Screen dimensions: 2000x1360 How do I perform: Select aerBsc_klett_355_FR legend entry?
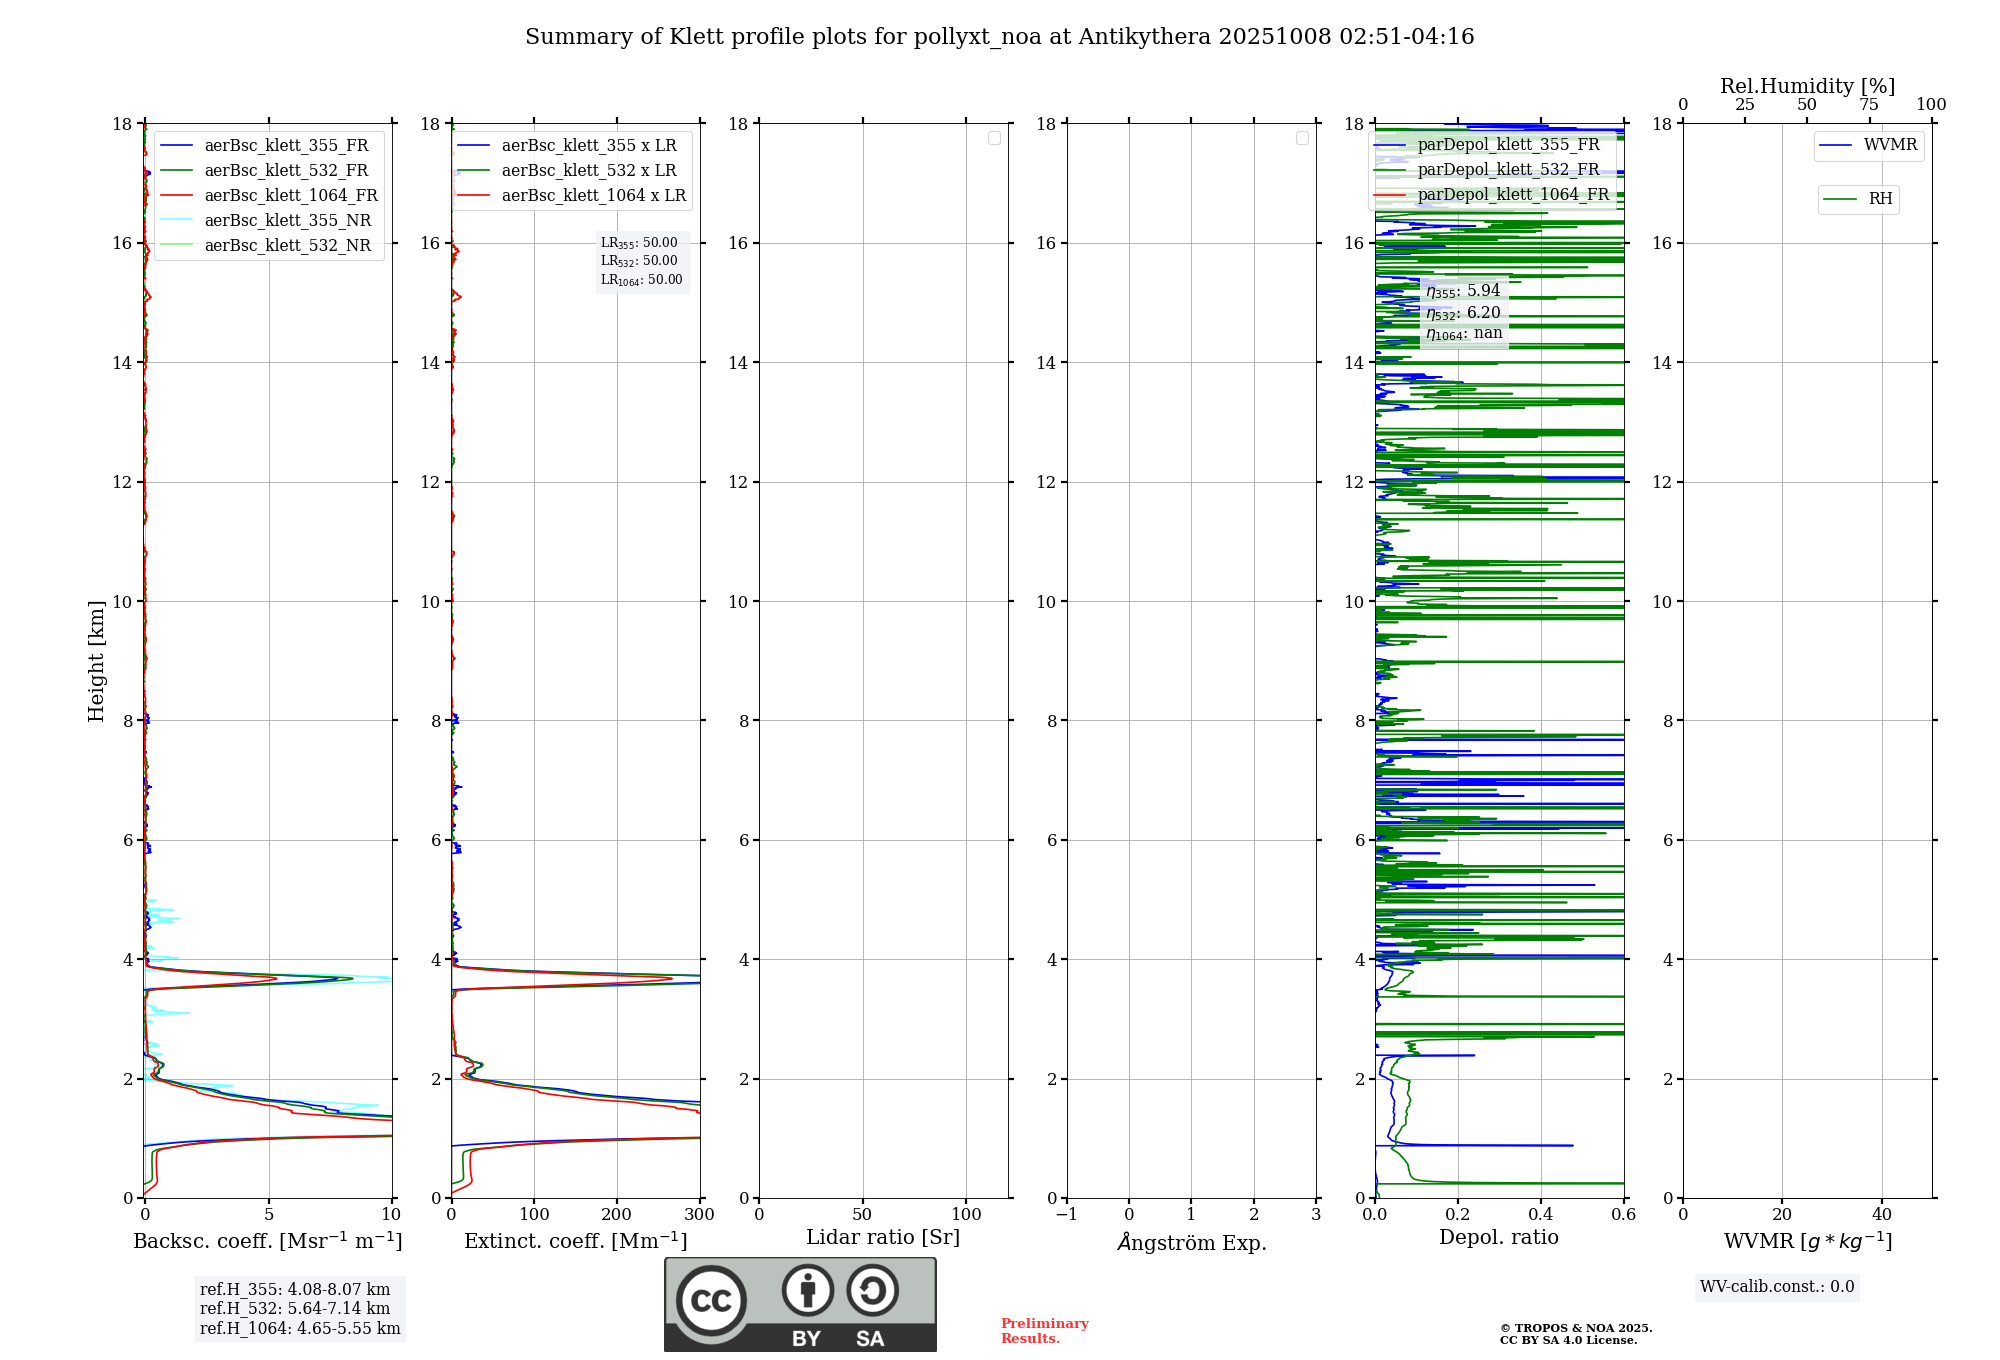[285, 146]
